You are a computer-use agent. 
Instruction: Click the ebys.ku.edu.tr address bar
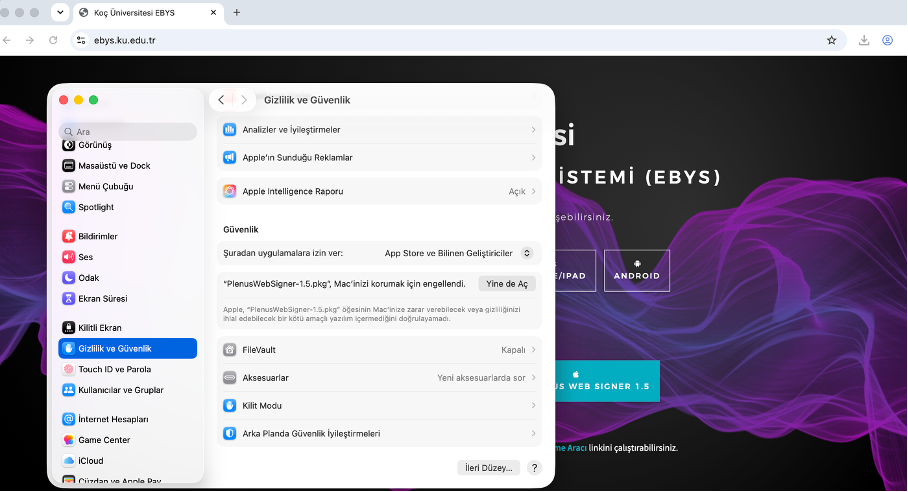(x=457, y=40)
